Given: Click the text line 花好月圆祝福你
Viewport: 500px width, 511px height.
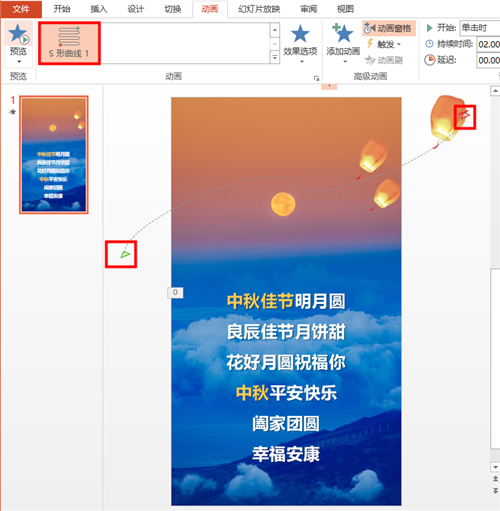Looking at the screenshot, I should point(286,363).
